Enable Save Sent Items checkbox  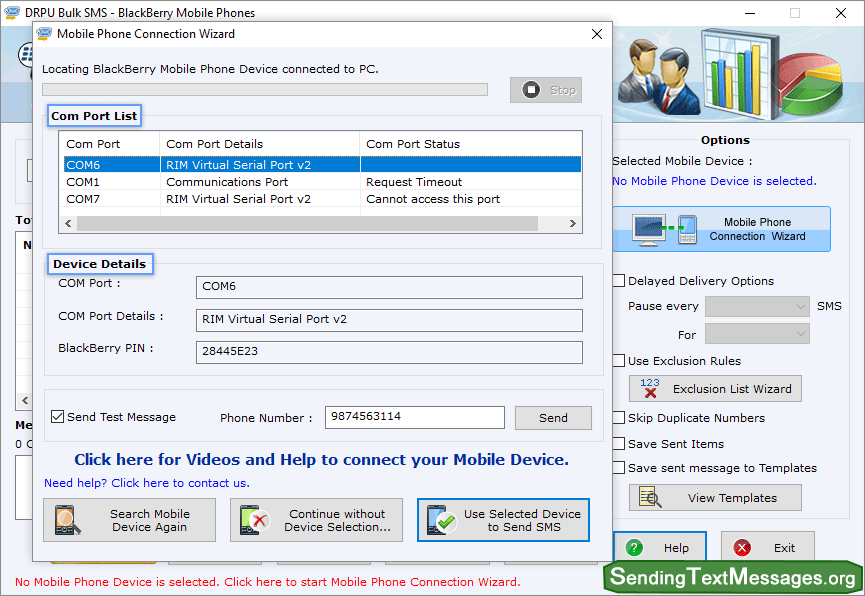pos(619,443)
